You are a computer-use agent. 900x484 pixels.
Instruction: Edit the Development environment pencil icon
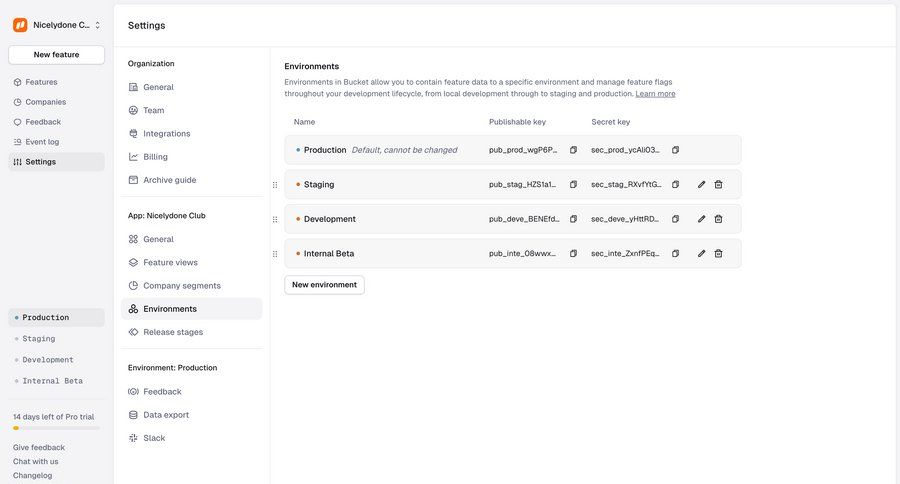pos(701,219)
